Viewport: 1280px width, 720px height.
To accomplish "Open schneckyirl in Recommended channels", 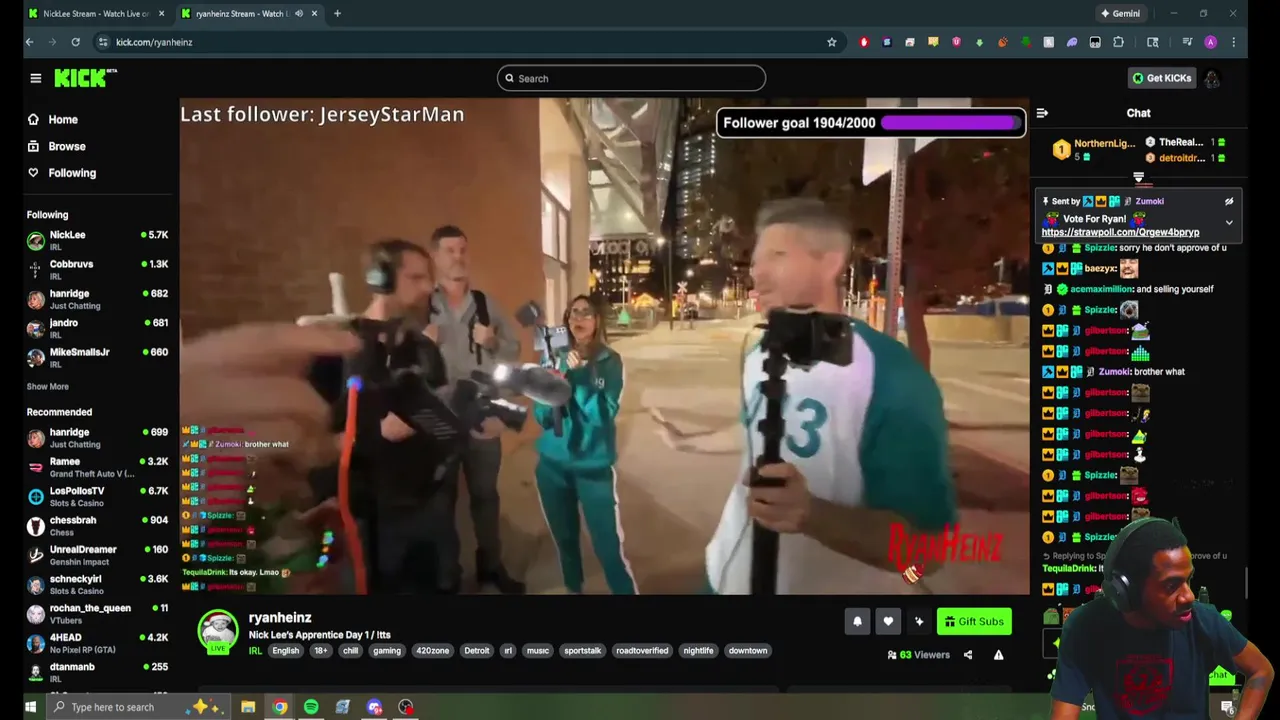I will [x=97, y=584].
